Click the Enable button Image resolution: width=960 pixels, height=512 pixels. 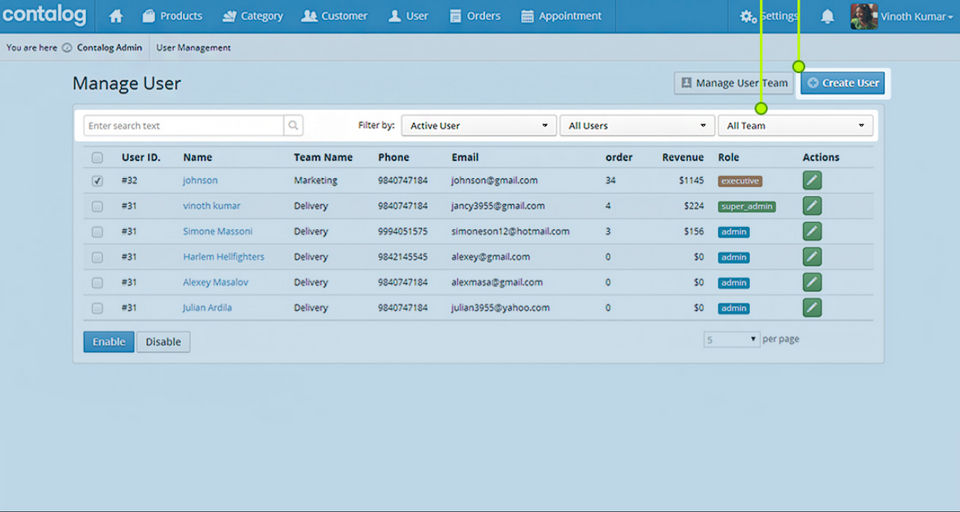(108, 342)
